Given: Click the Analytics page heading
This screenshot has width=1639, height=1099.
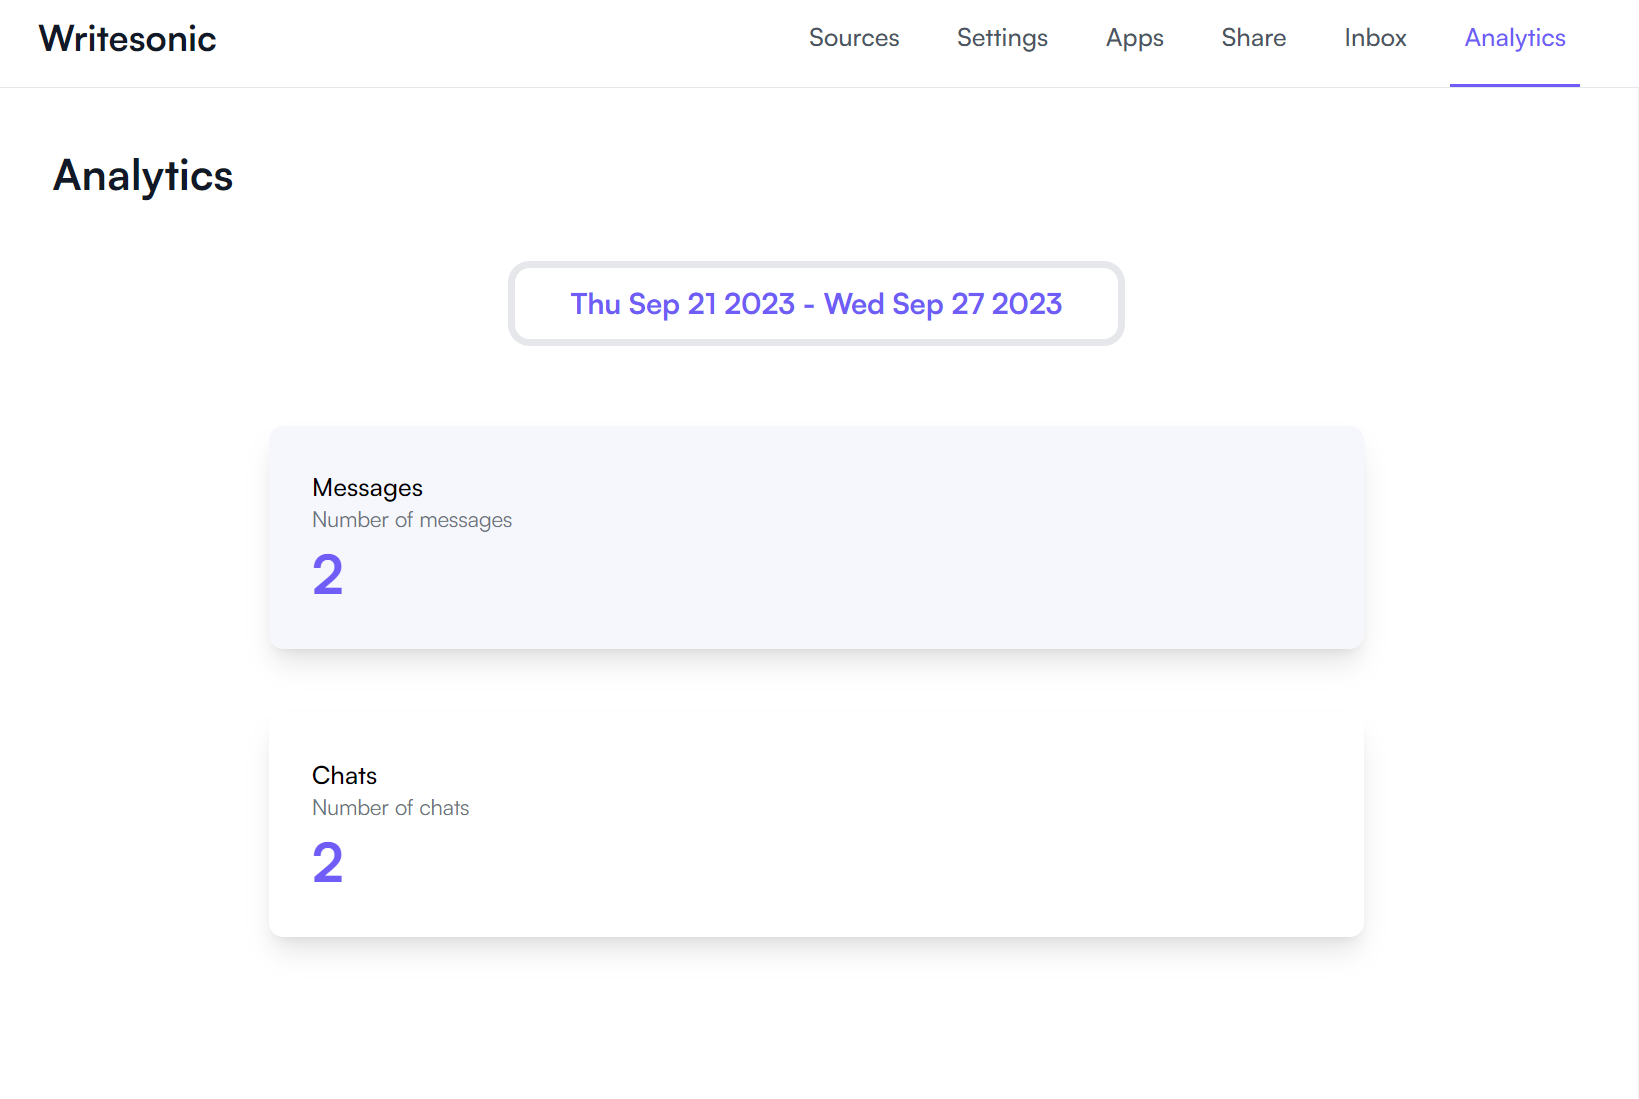Looking at the screenshot, I should (143, 176).
